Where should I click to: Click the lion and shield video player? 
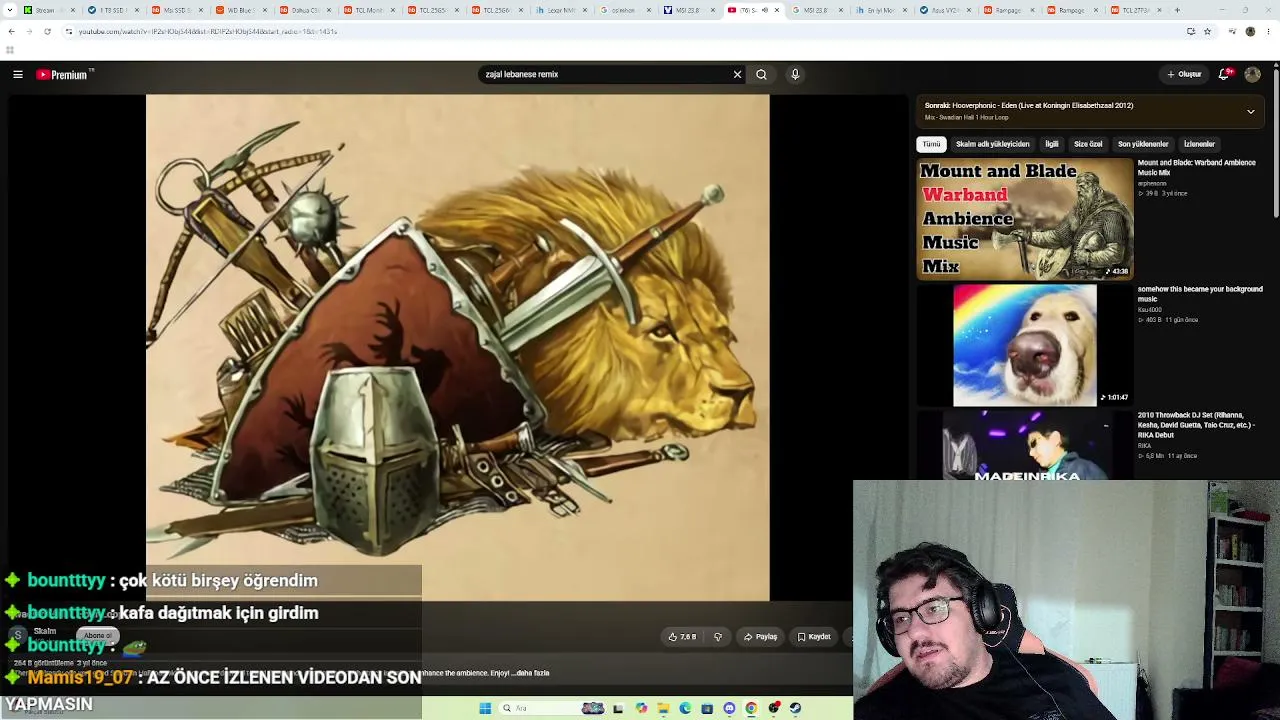point(458,347)
